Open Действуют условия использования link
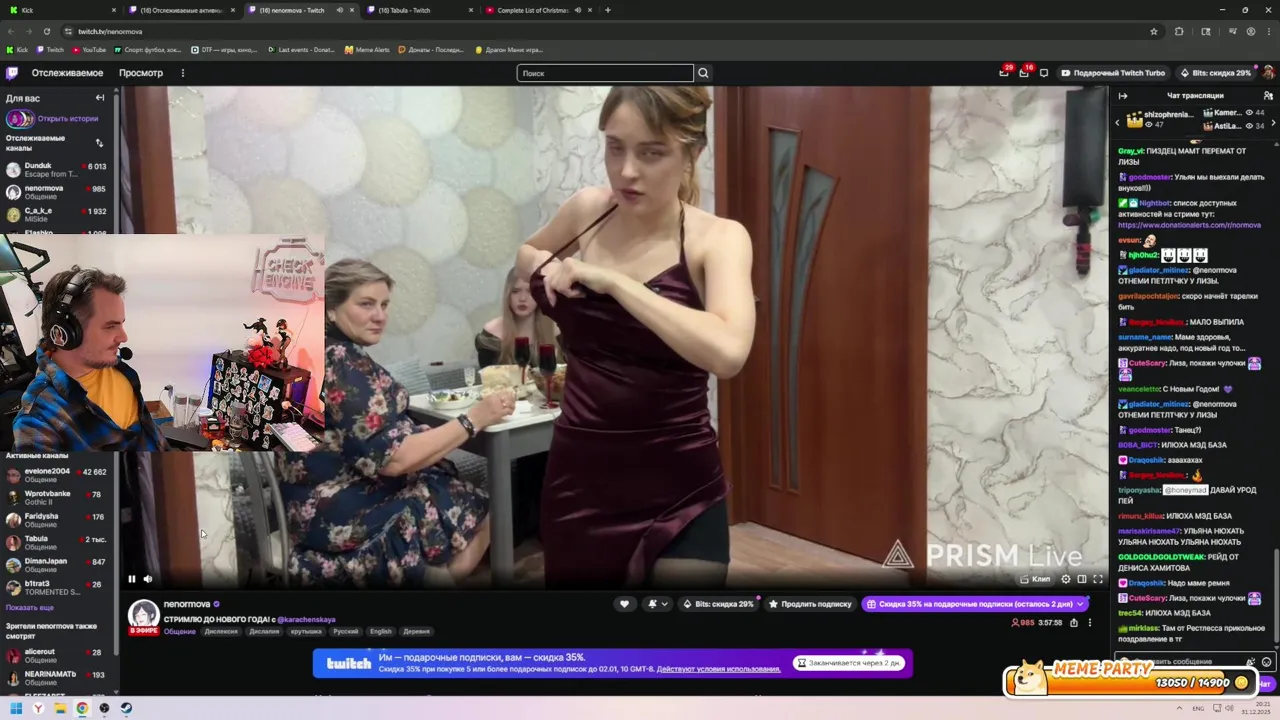Viewport: 1280px width, 720px height. [719, 669]
